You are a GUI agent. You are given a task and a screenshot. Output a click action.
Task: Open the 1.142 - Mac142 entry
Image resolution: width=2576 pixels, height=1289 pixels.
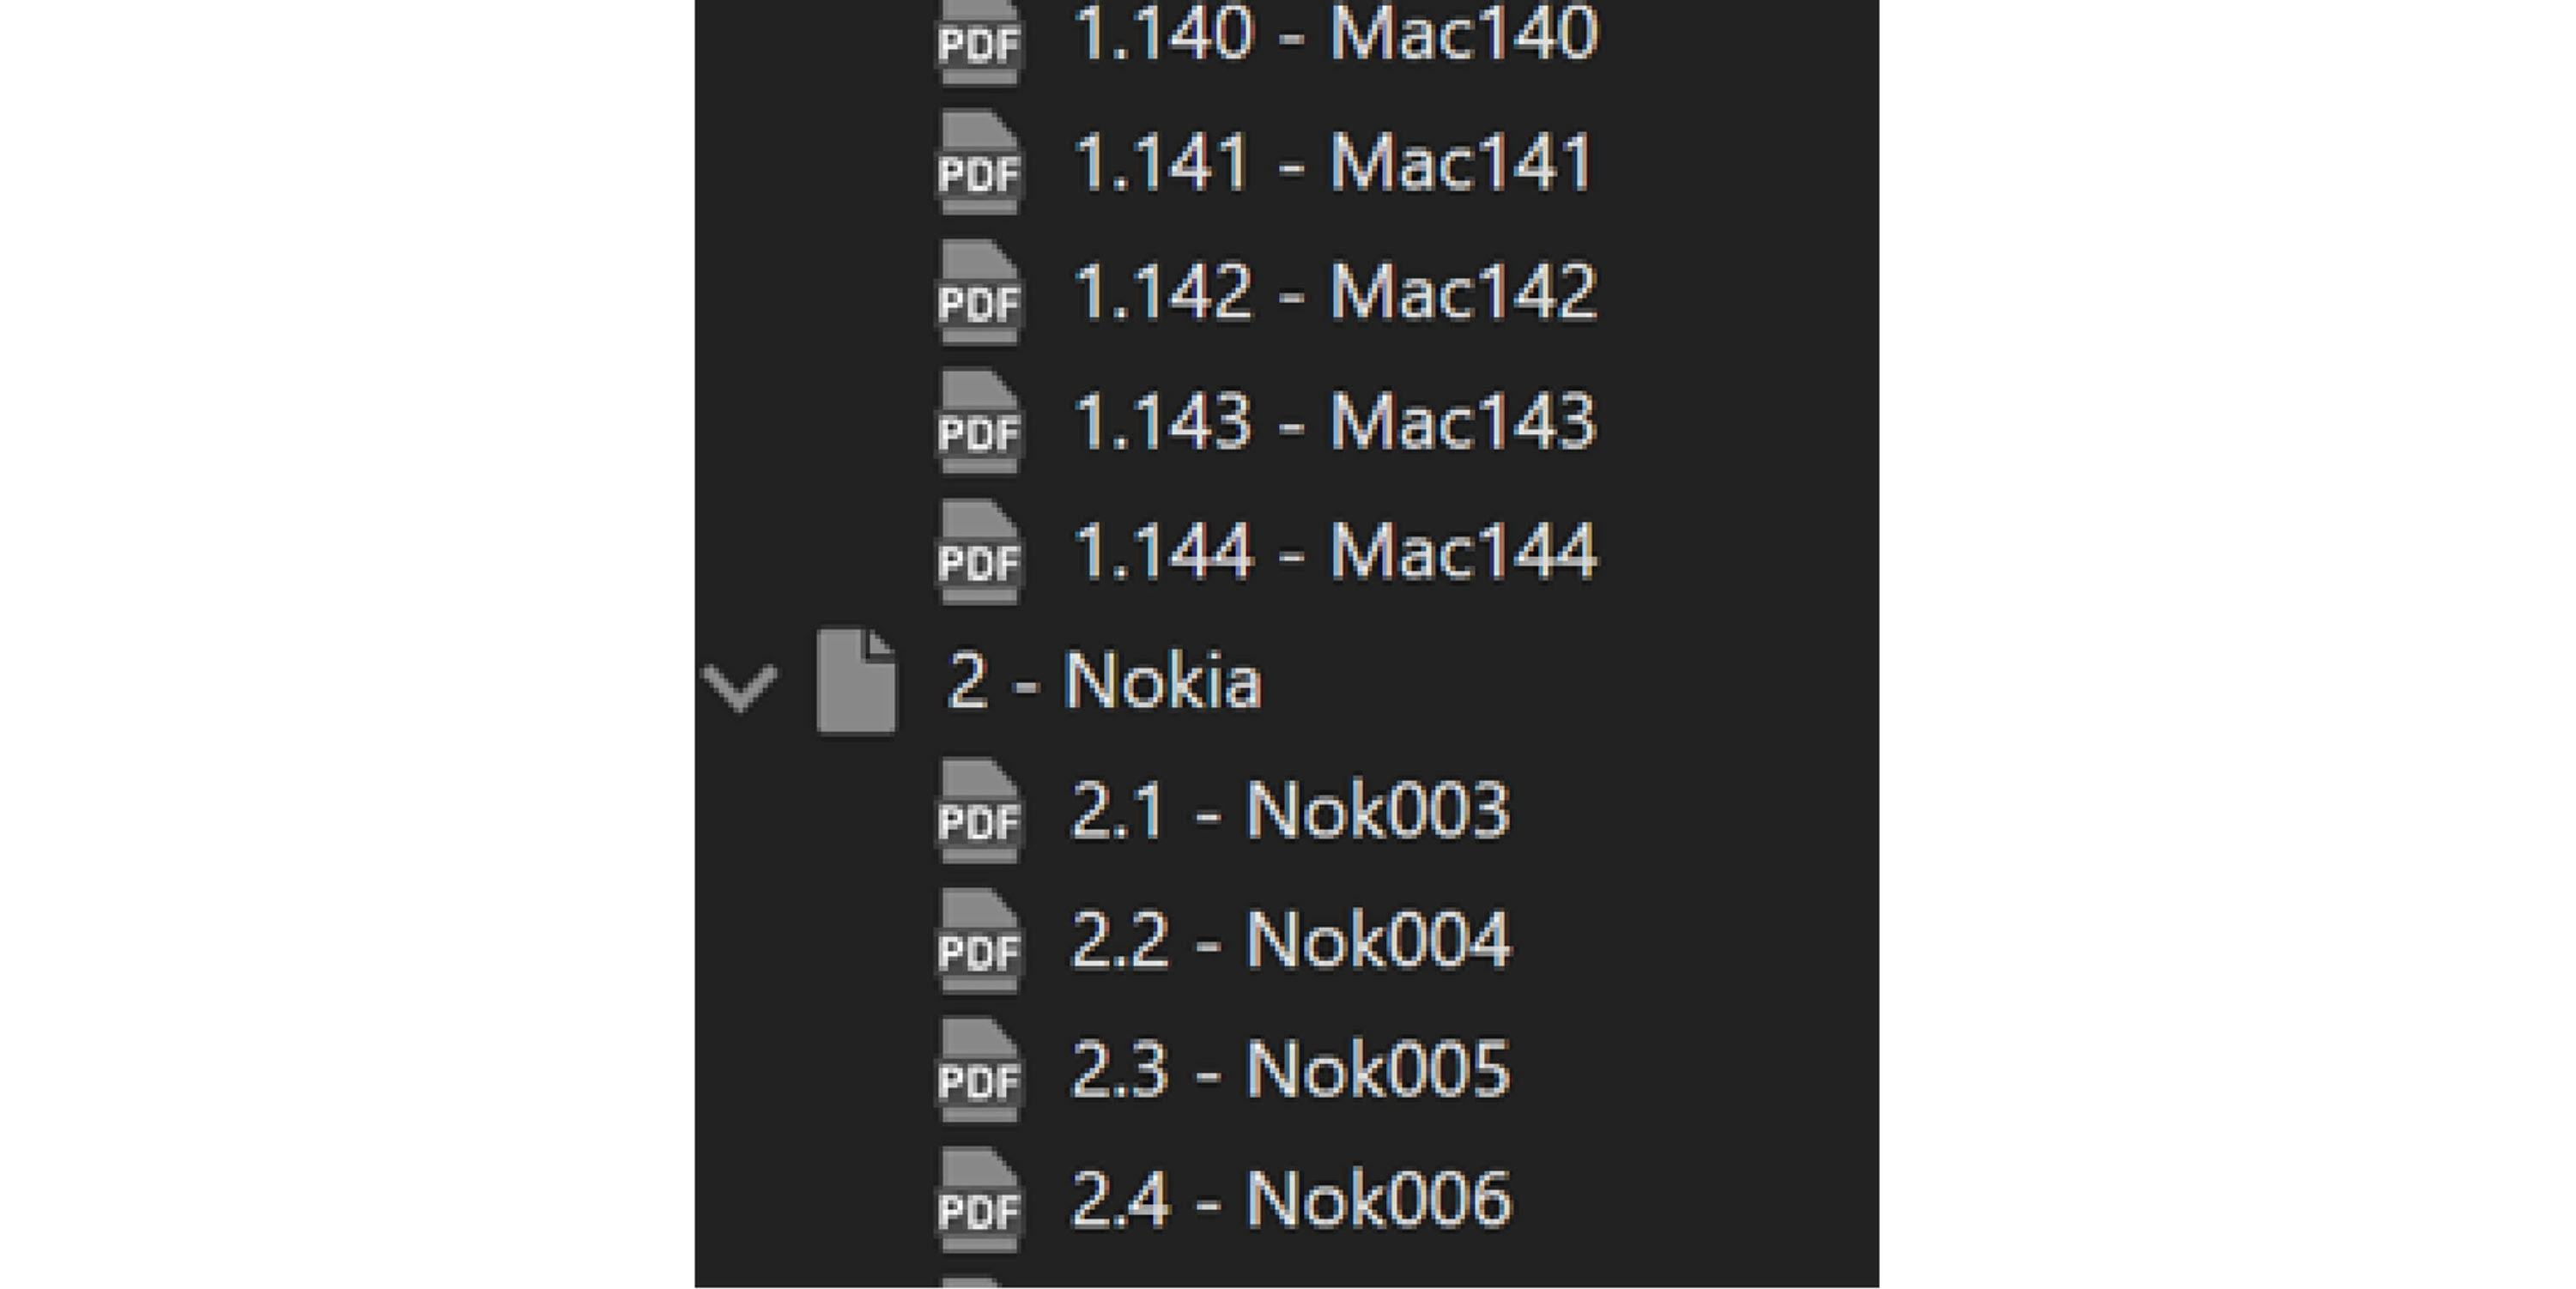tap(1334, 292)
